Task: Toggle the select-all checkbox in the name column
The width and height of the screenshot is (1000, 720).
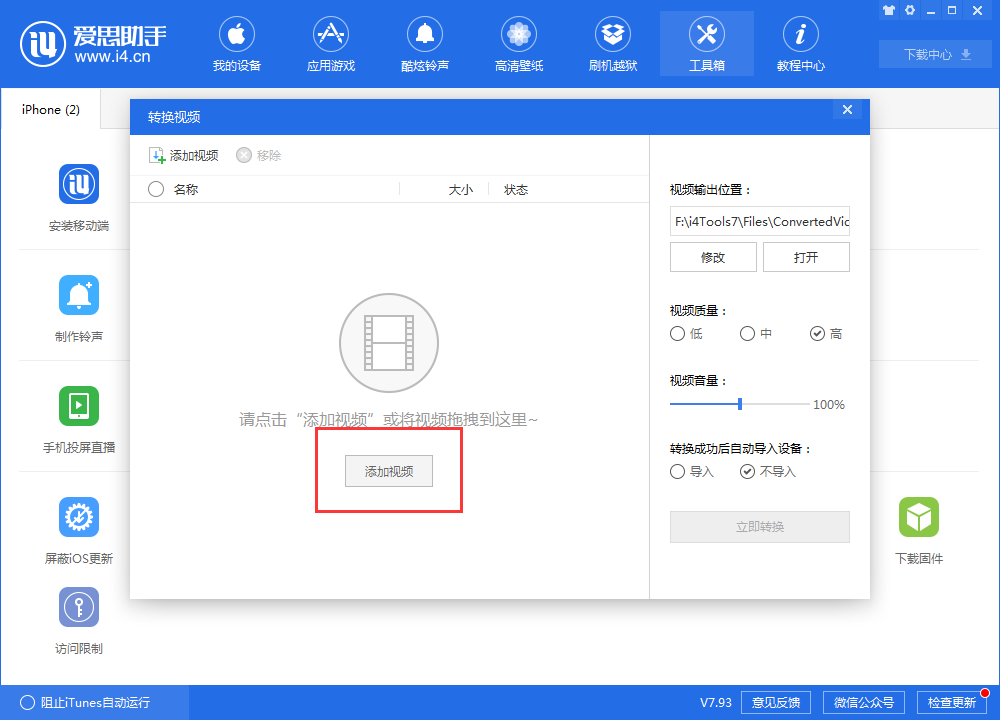Action: (155, 189)
